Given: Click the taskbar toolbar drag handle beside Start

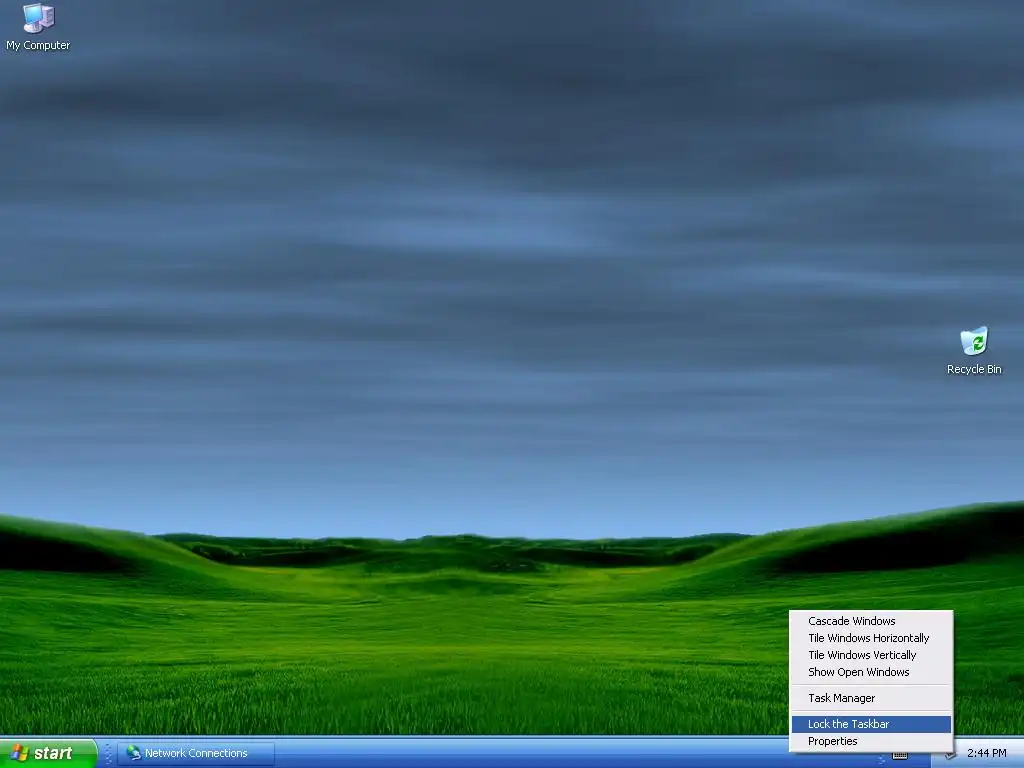Looking at the screenshot, I should (x=108, y=754).
